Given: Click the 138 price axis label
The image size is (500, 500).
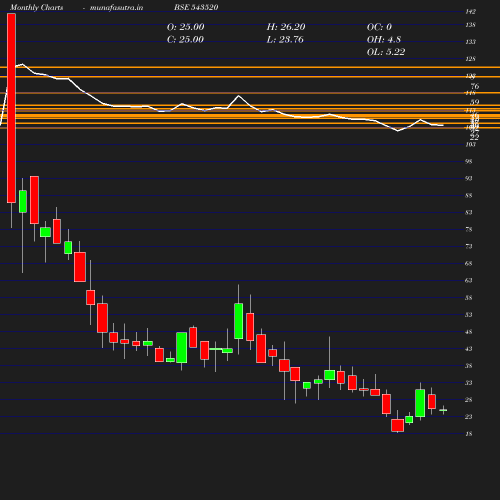Looking at the screenshot, I should pos(470,25).
